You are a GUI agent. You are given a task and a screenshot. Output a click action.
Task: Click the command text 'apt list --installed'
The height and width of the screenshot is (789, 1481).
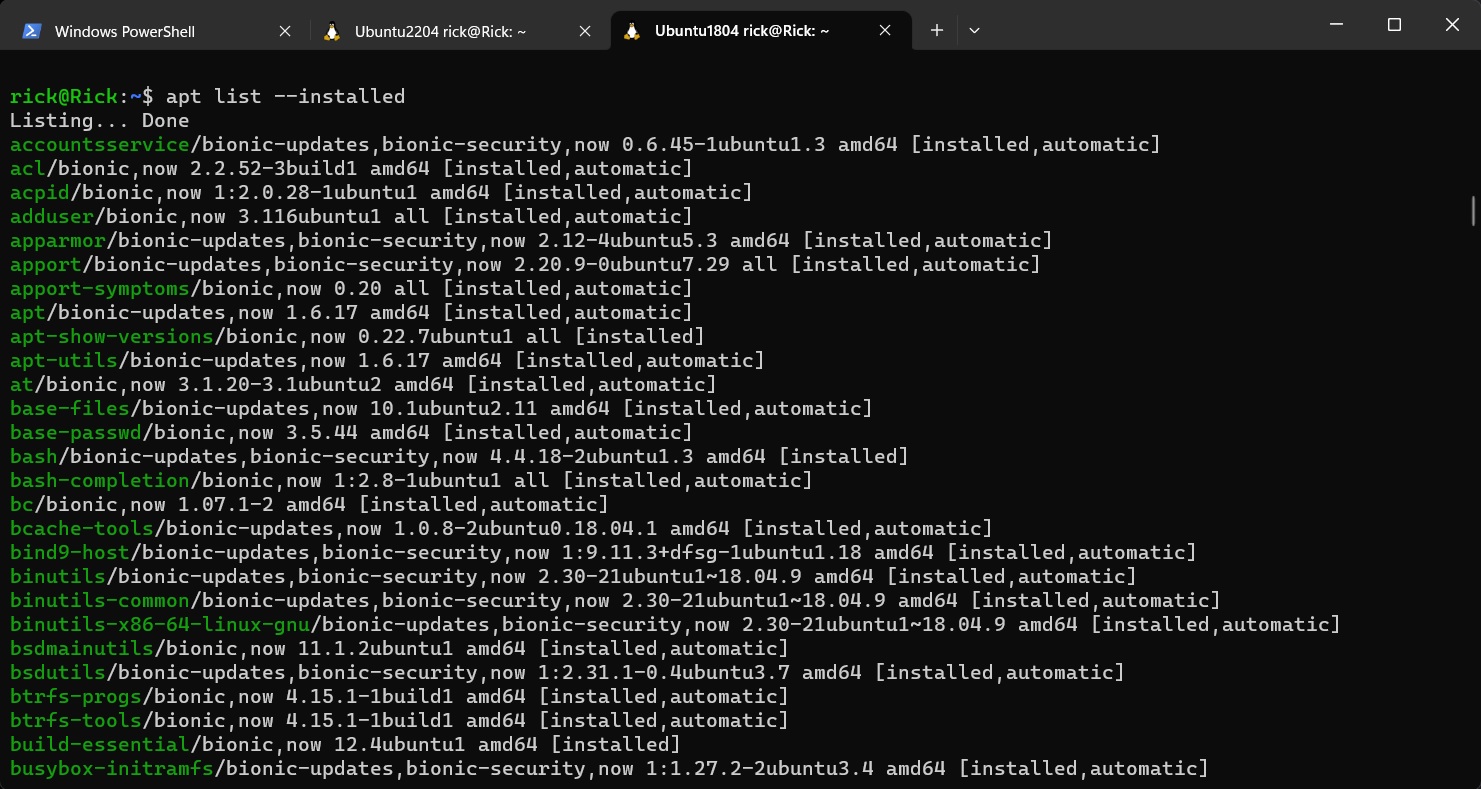coord(285,97)
